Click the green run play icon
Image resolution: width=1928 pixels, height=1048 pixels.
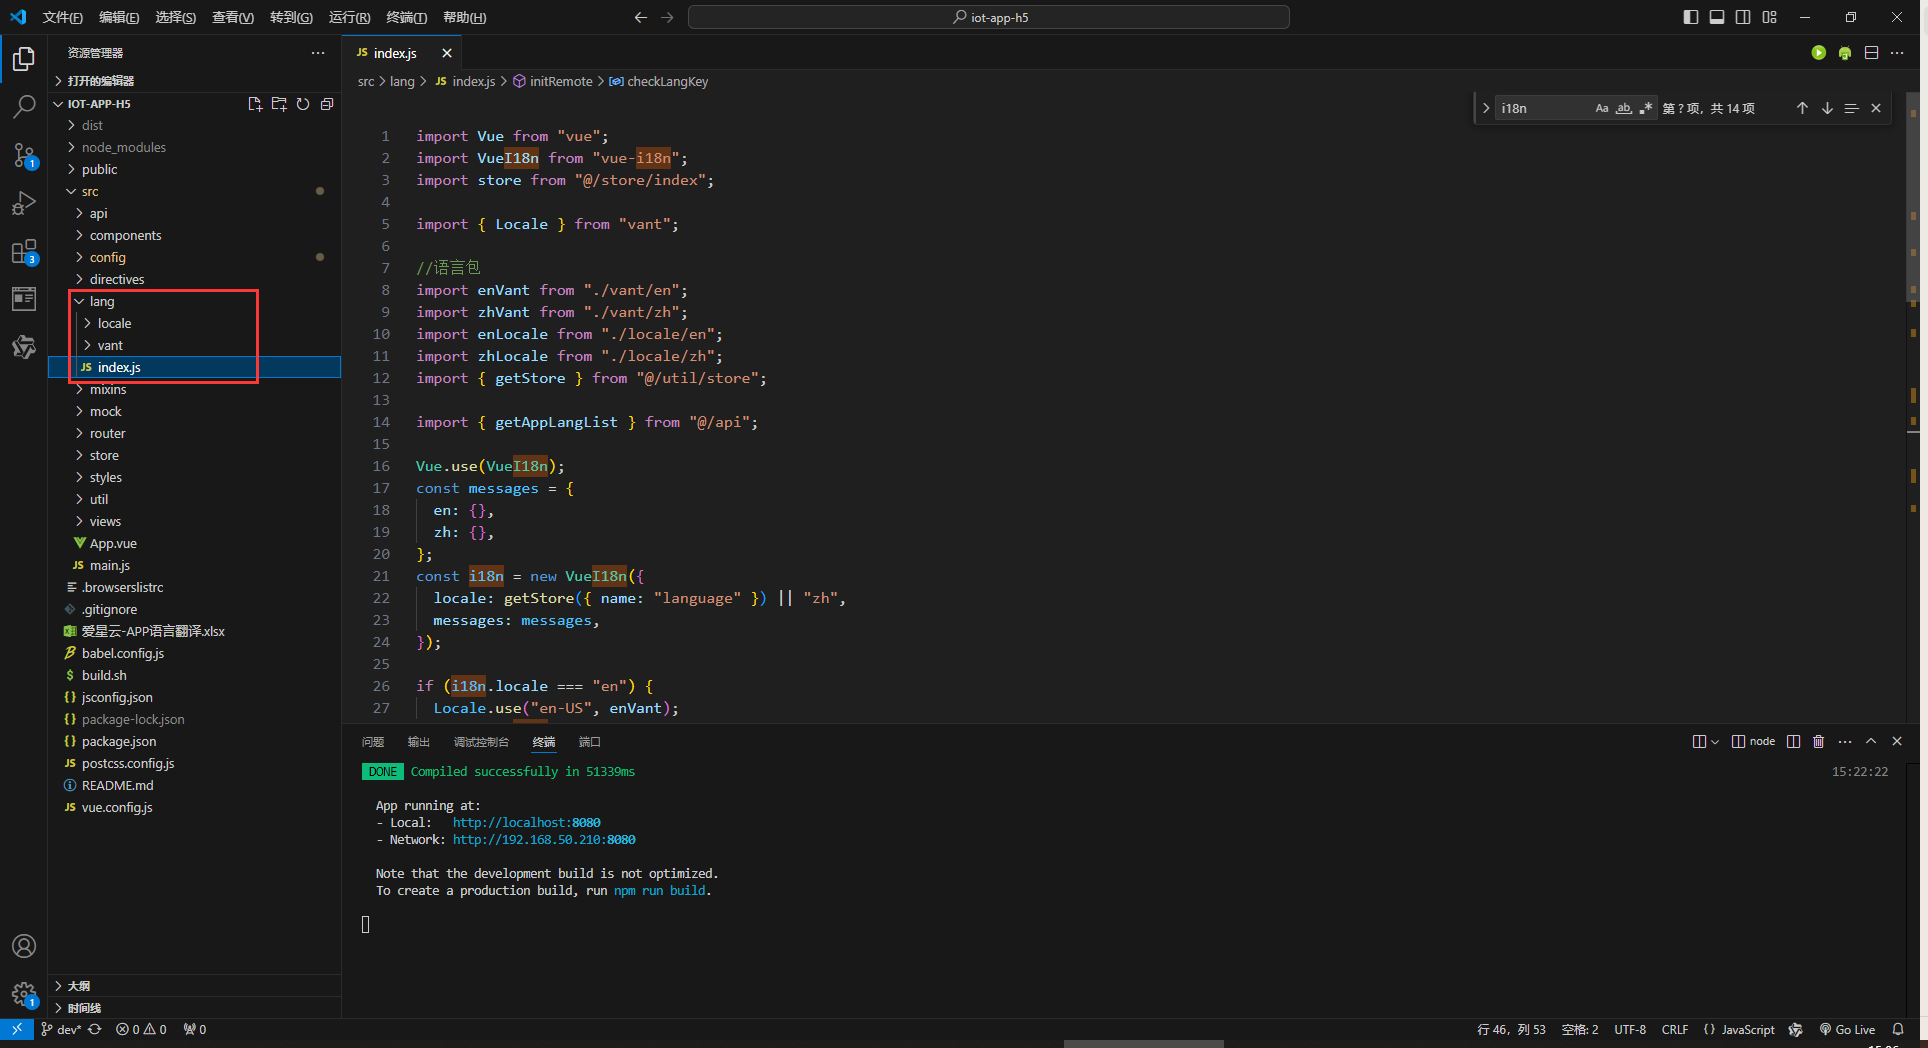click(1819, 53)
